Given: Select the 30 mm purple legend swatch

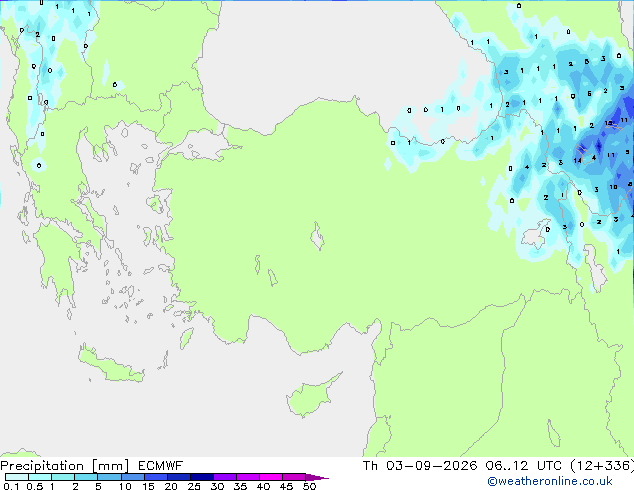Looking at the screenshot, I should tap(225, 477).
